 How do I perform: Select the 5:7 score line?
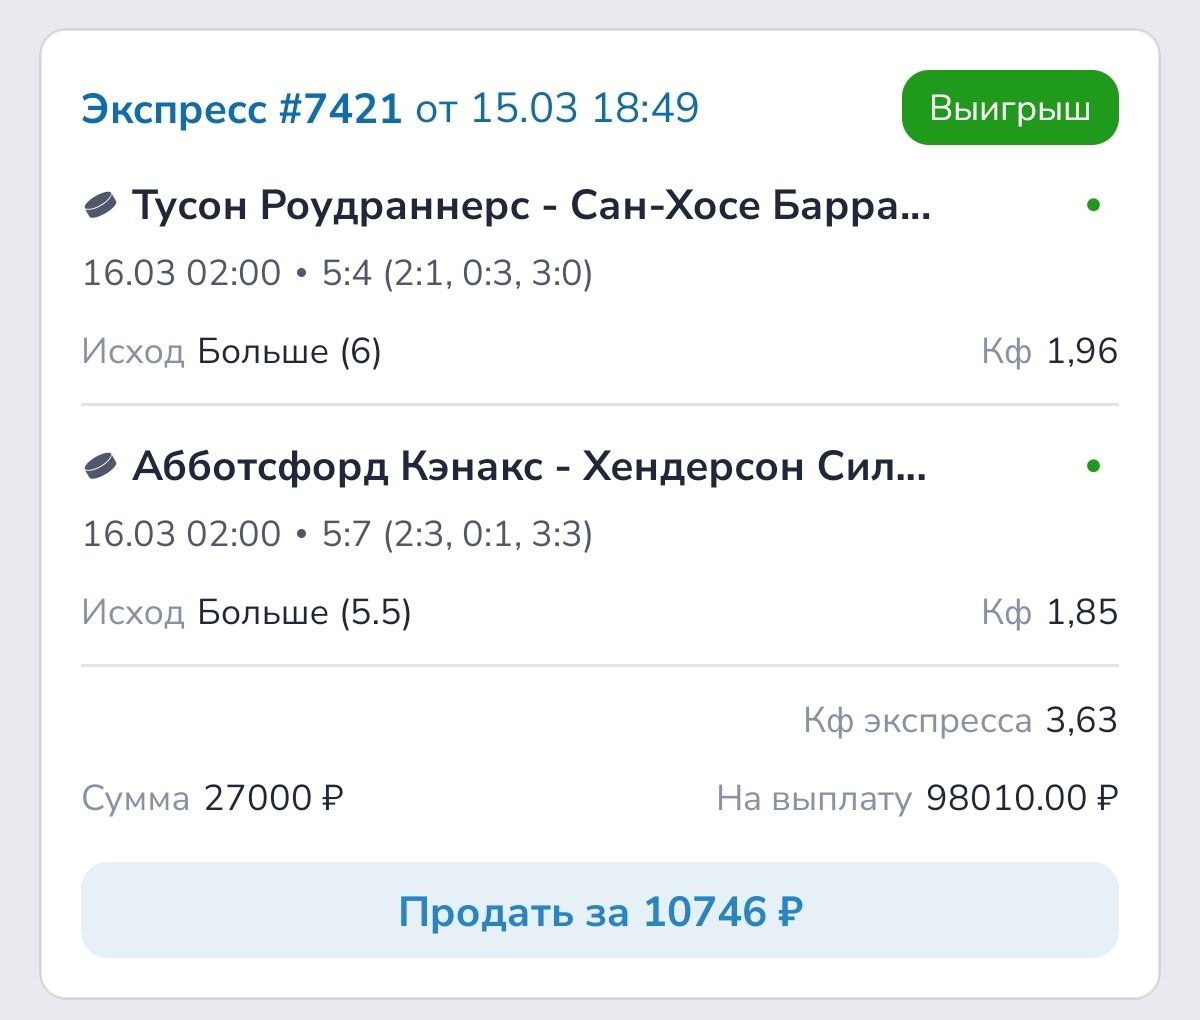click(x=457, y=533)
